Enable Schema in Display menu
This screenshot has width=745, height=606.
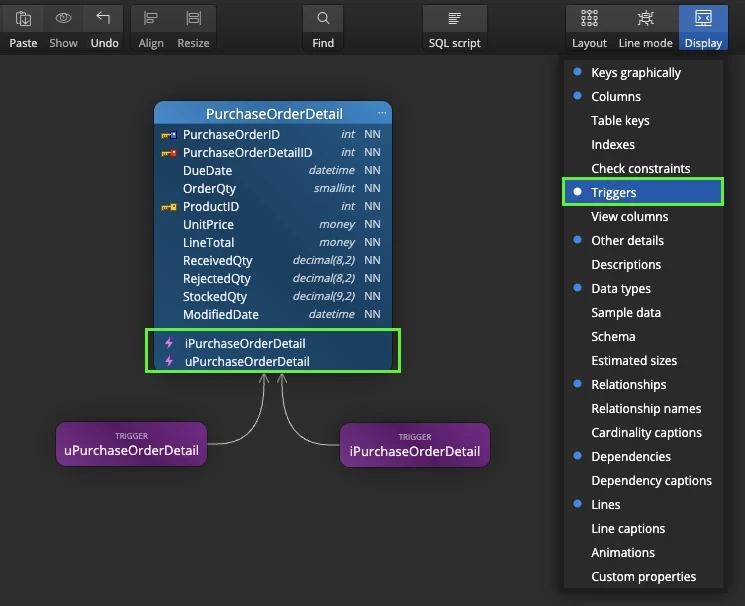pyautogui.click(x=643, y=337)
